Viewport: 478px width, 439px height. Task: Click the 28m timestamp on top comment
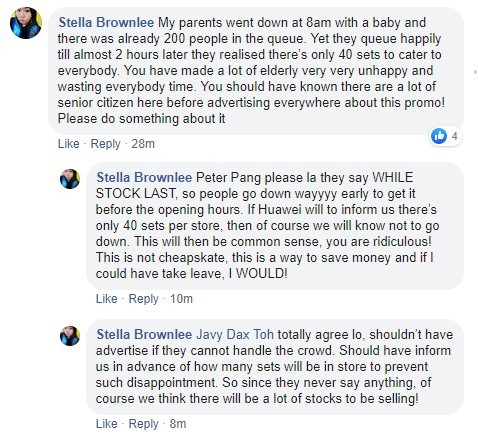[x=143, y=144]
